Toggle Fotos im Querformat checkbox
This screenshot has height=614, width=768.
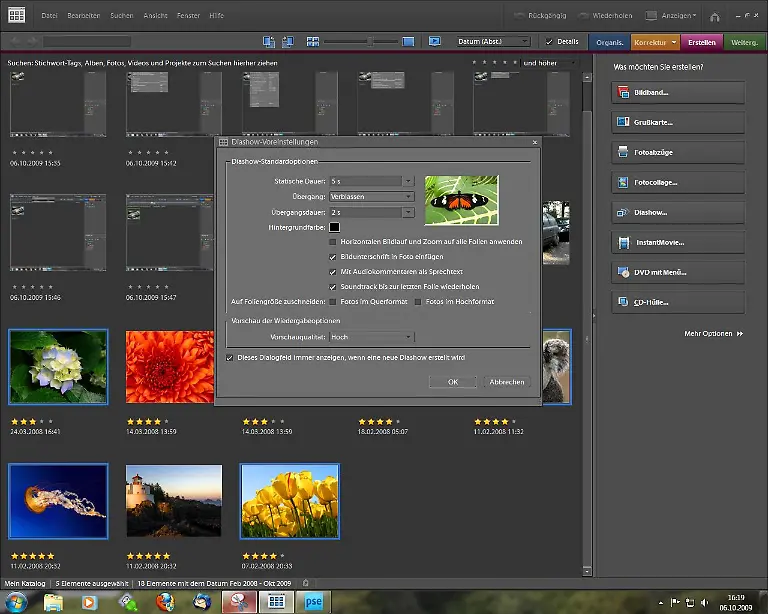click(333, 301)
